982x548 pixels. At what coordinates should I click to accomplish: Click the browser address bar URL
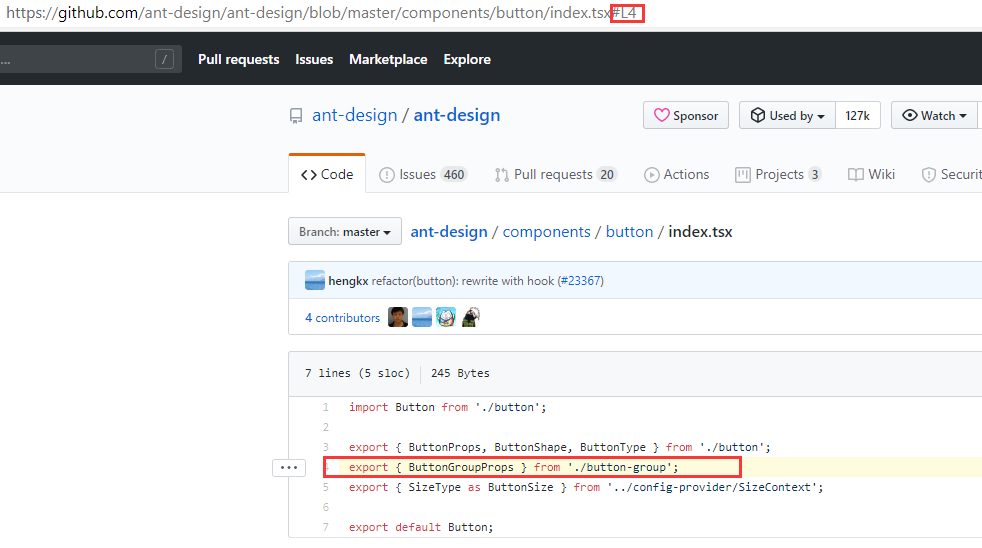pos(321,13)
